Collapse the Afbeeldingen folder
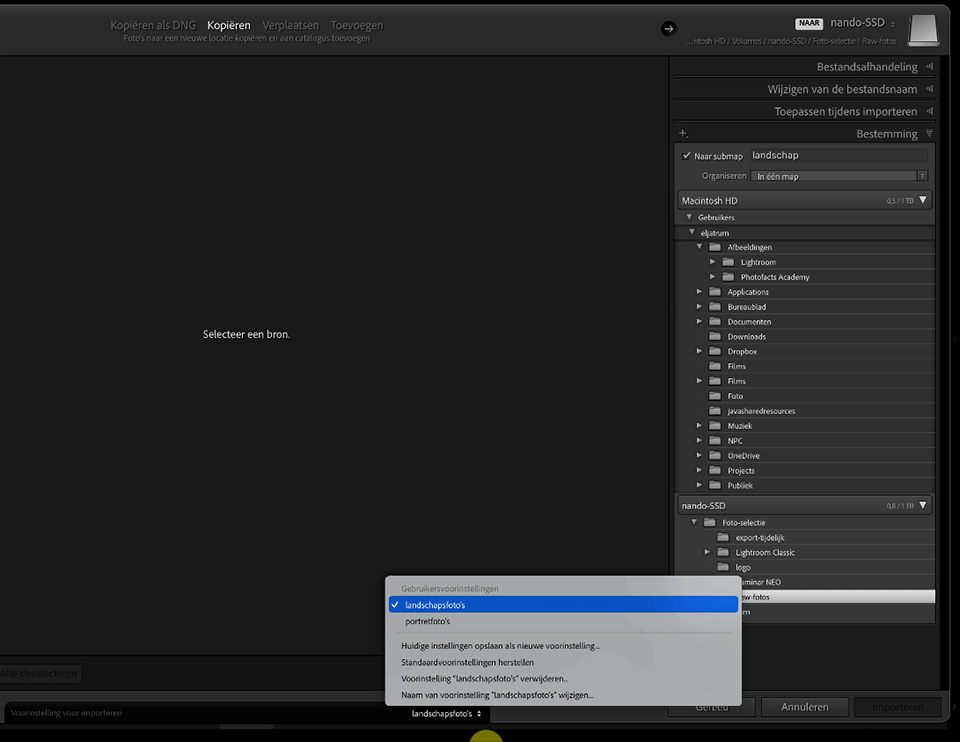This screenshot has height=742, width=960. [x=699, y=247]
